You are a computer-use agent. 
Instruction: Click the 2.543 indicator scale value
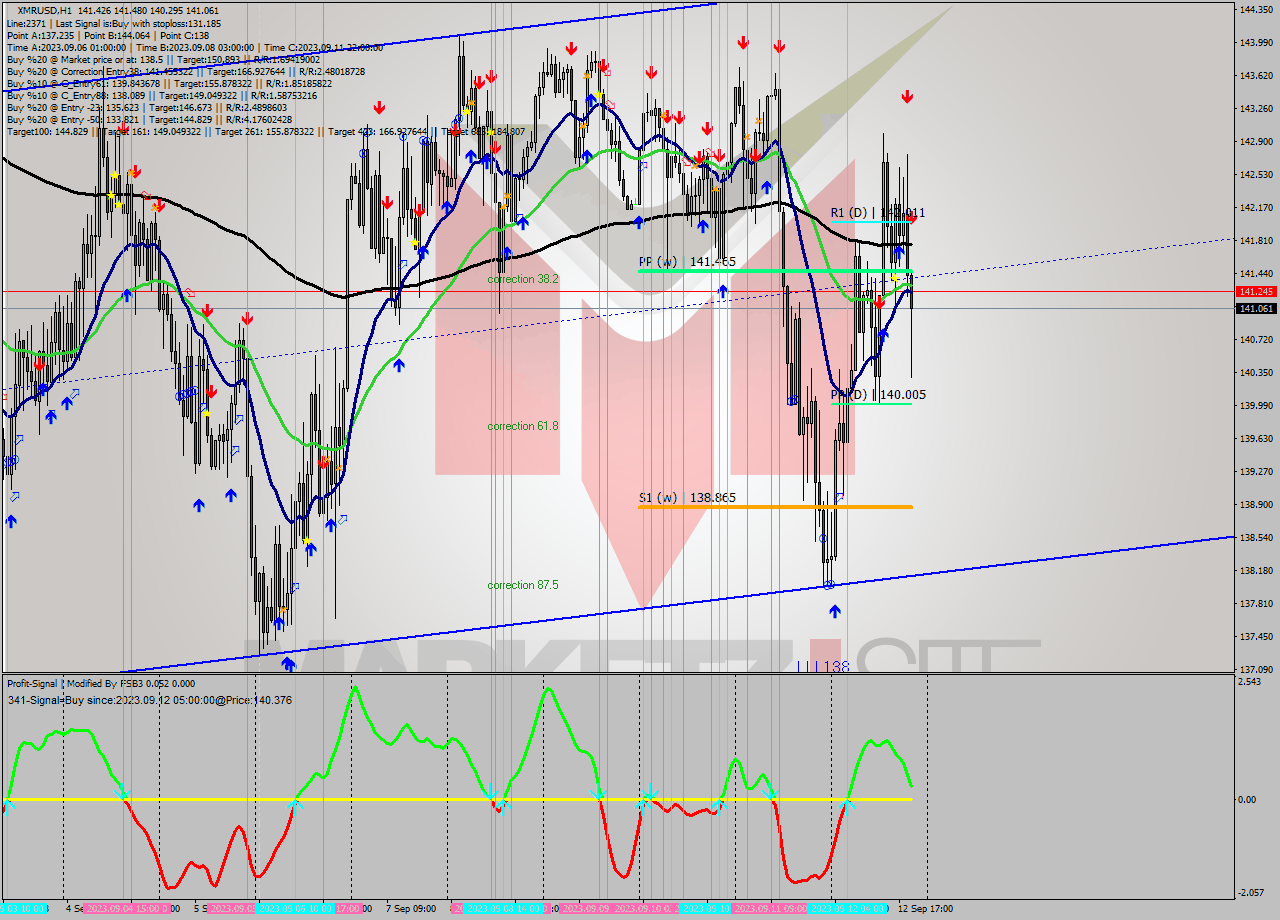coord(1250,682)
